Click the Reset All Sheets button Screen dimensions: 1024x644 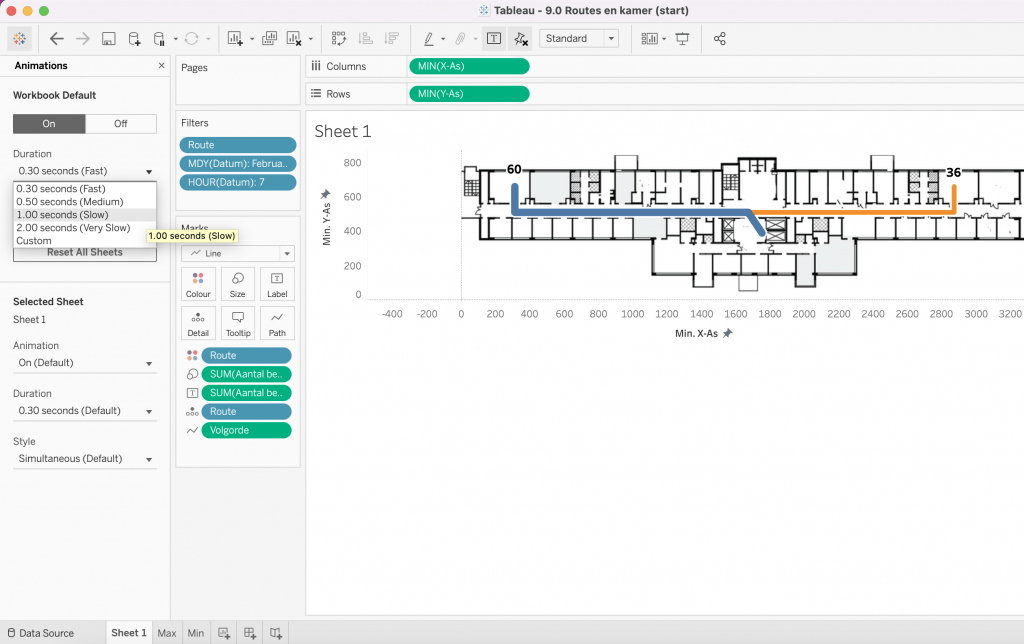(x=85, y=252)
